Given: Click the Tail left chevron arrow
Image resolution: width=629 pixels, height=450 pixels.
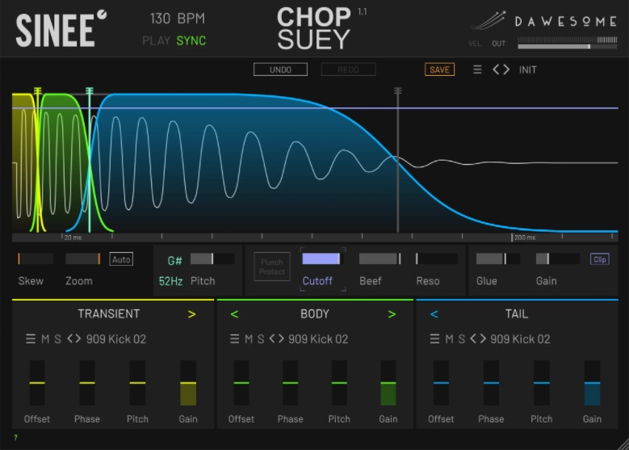Looking at the screenshot, I should [435, 314].
